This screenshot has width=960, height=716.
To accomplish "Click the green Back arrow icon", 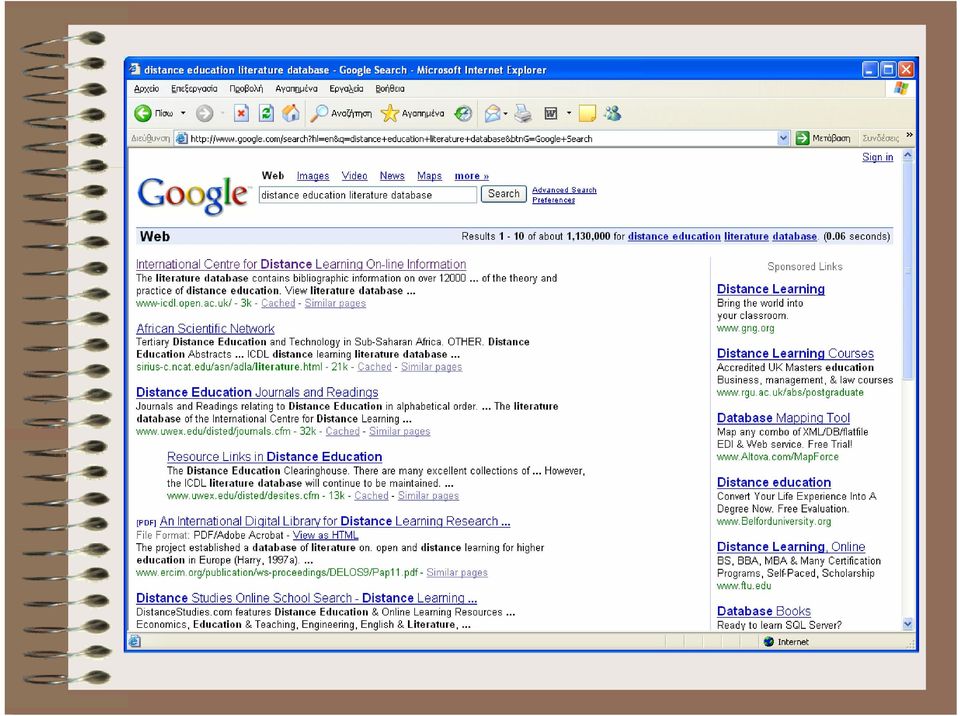I will pos(143,113).
